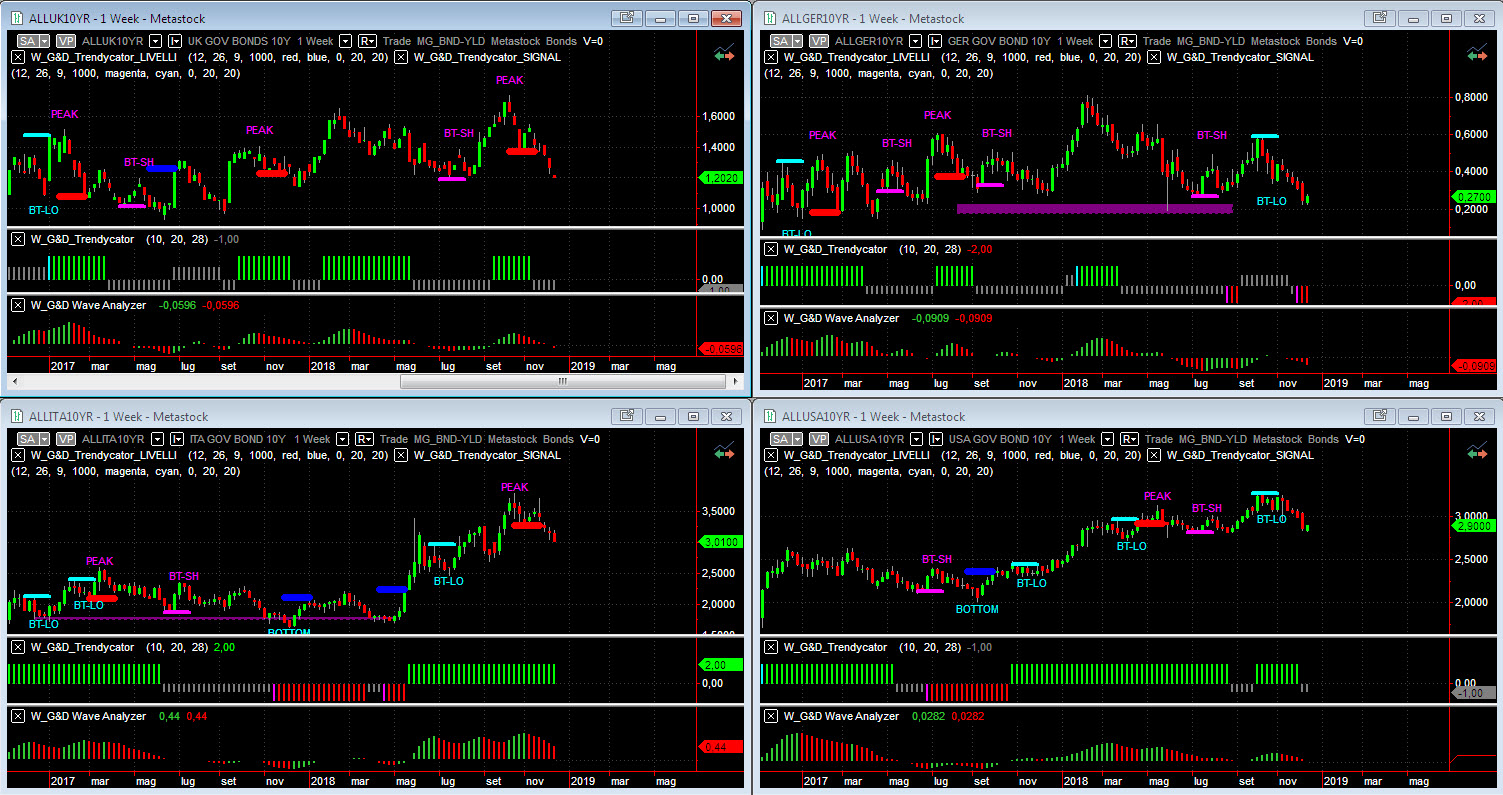Image resolution: width=1503 pixels, height=795 pixels.
Task: Click the green 0,2700 price tag in ALLGER10YR chart
Action: click(1475, 198)
